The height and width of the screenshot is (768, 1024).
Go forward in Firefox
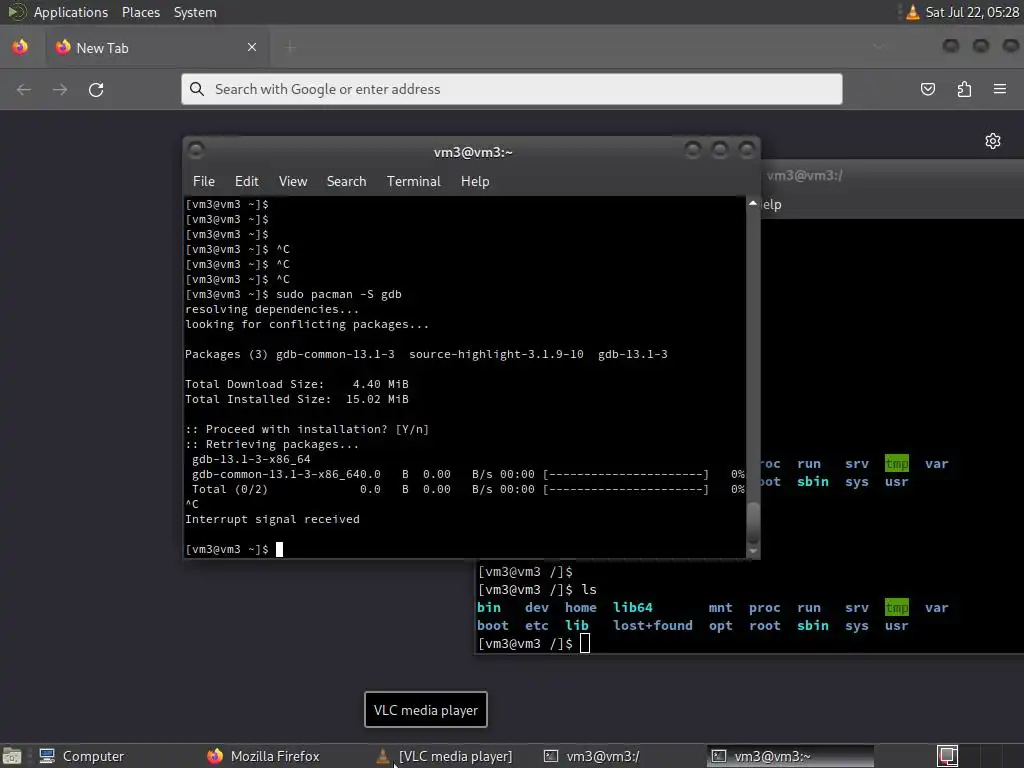(60, 89)
